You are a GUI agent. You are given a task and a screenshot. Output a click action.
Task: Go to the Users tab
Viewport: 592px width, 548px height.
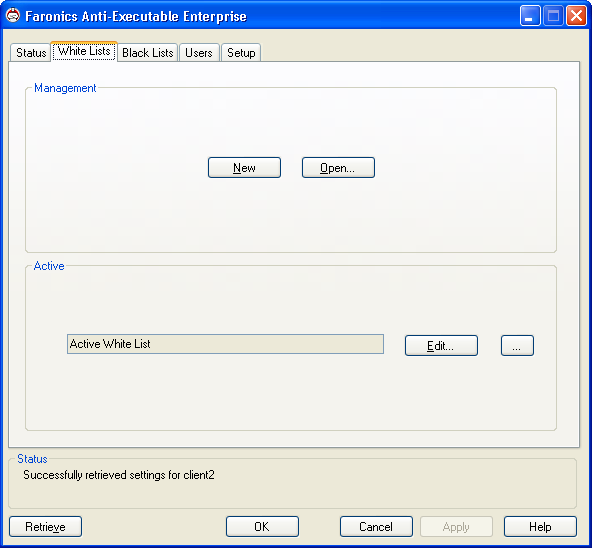click(199, 52)
